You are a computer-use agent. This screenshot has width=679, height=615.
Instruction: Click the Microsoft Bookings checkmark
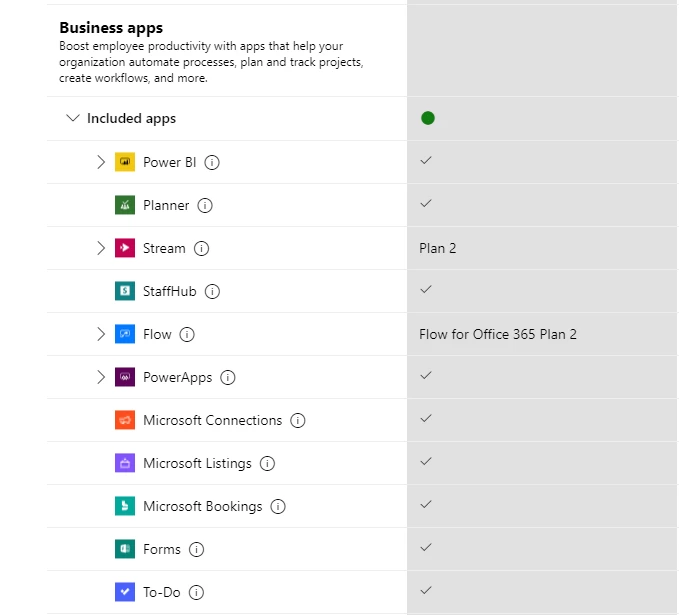click(x=426, y=504)
